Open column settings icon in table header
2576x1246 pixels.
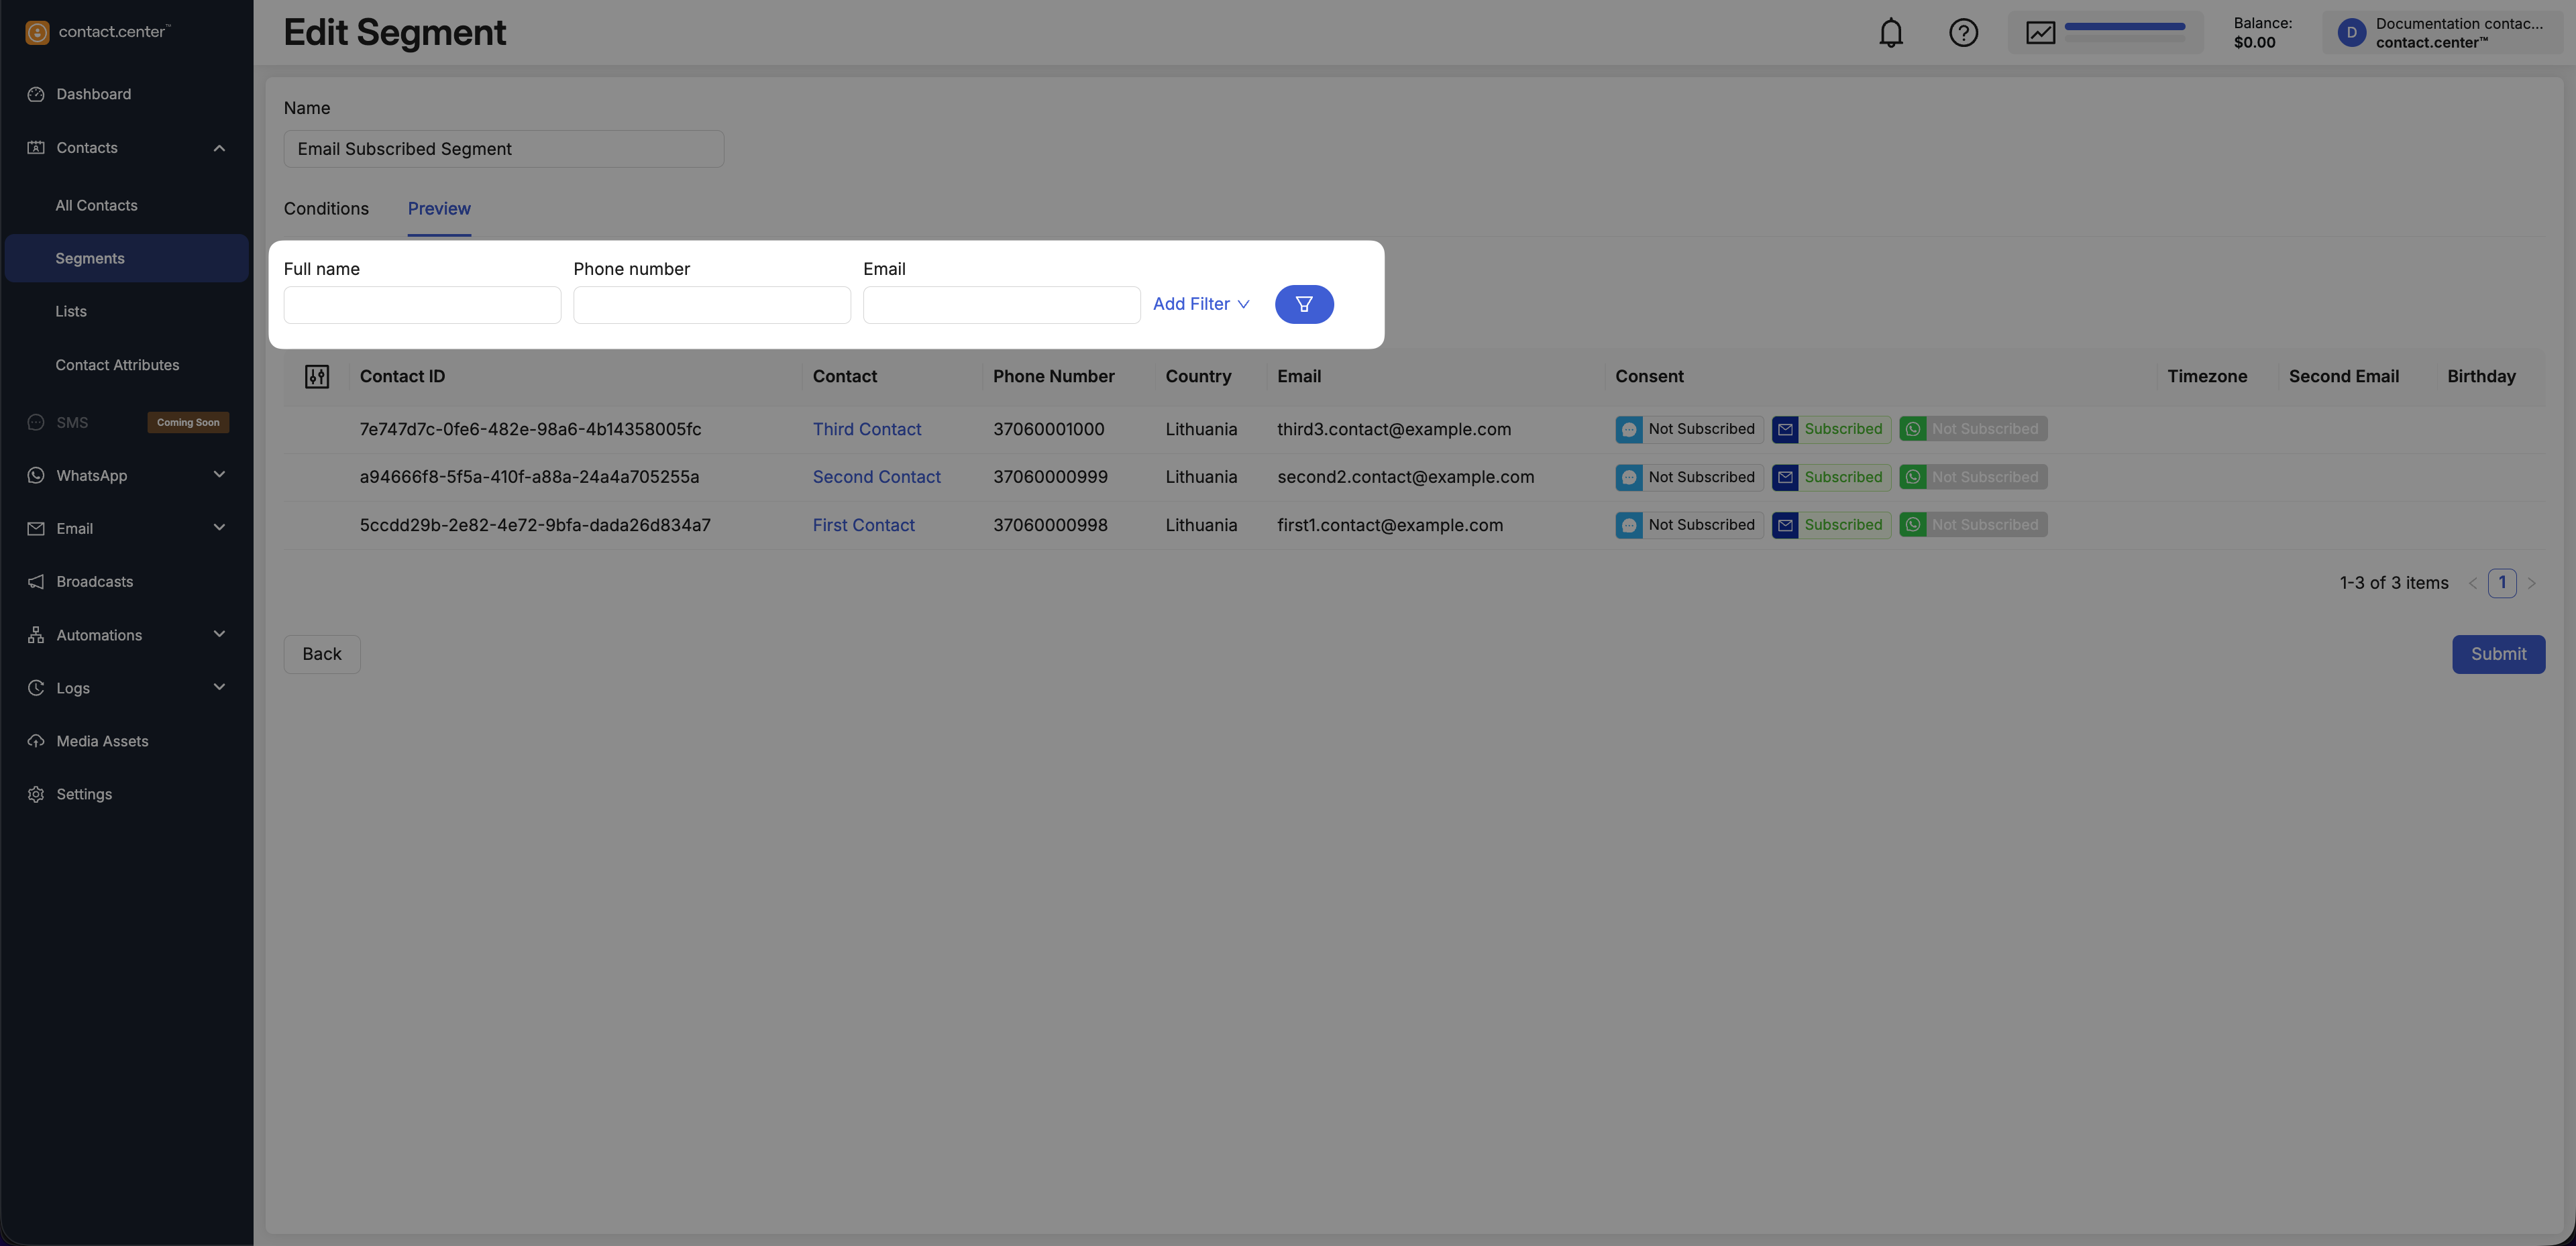[x=317, y=376]
